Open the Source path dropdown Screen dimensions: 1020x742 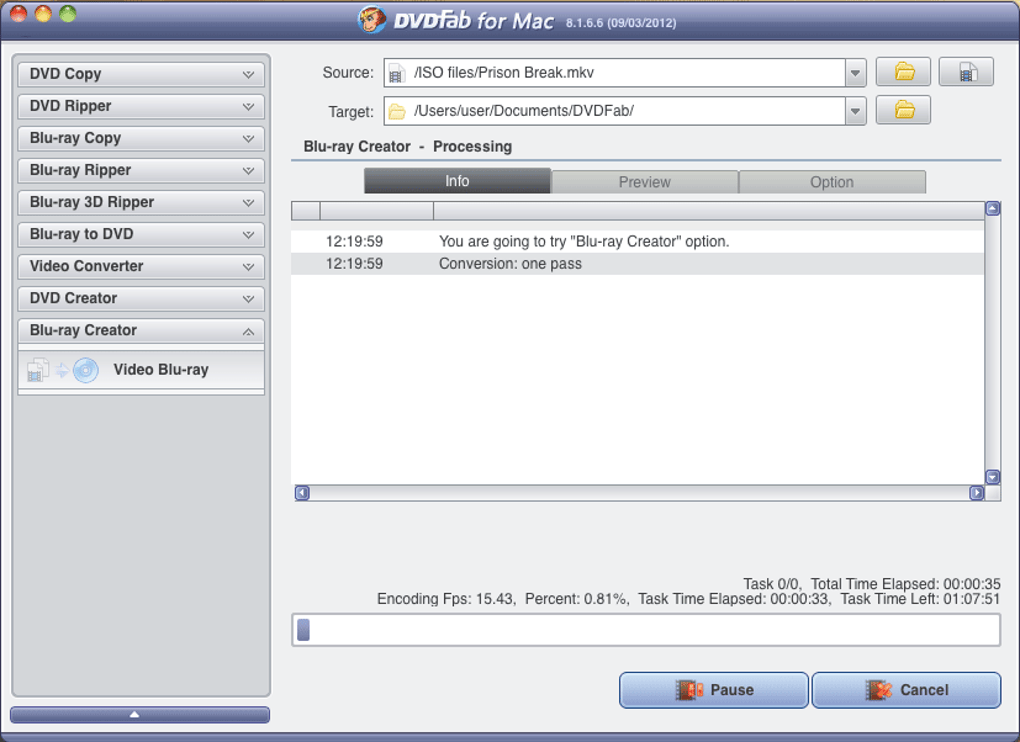click(x=855, y=73)
